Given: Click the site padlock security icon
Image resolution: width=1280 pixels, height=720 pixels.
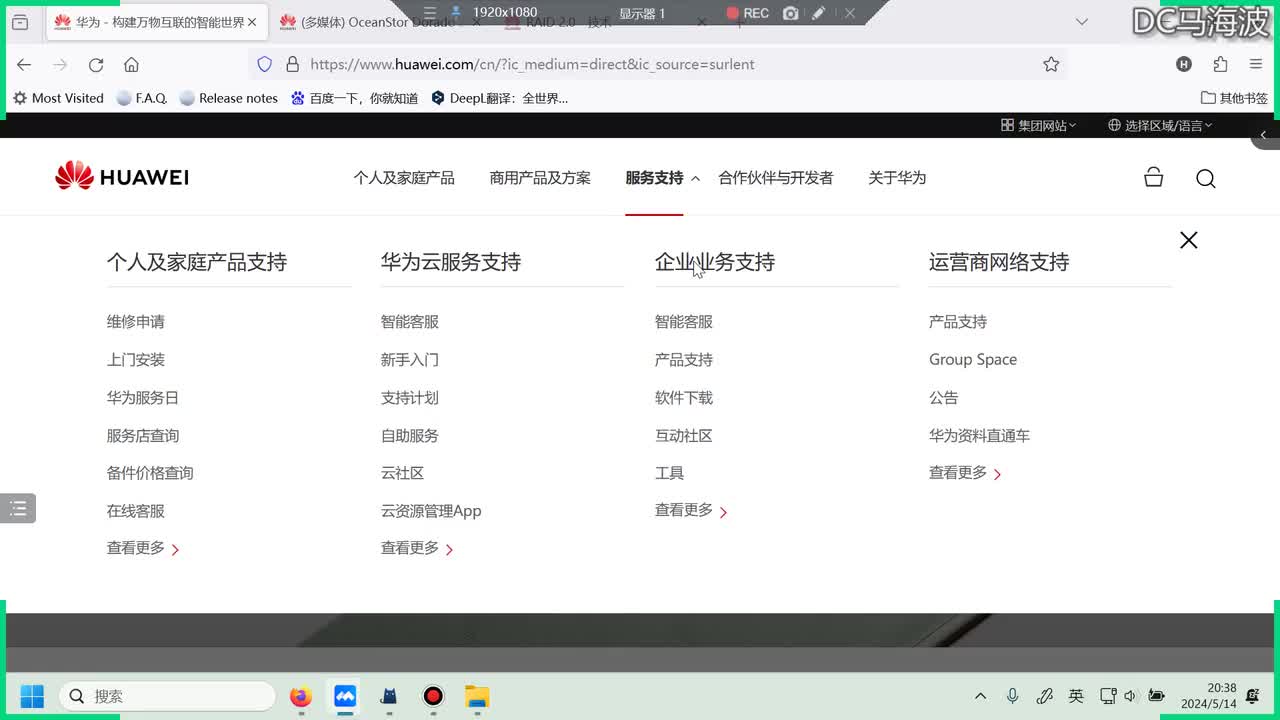Looking at the screenshot, I should point(292,64).
